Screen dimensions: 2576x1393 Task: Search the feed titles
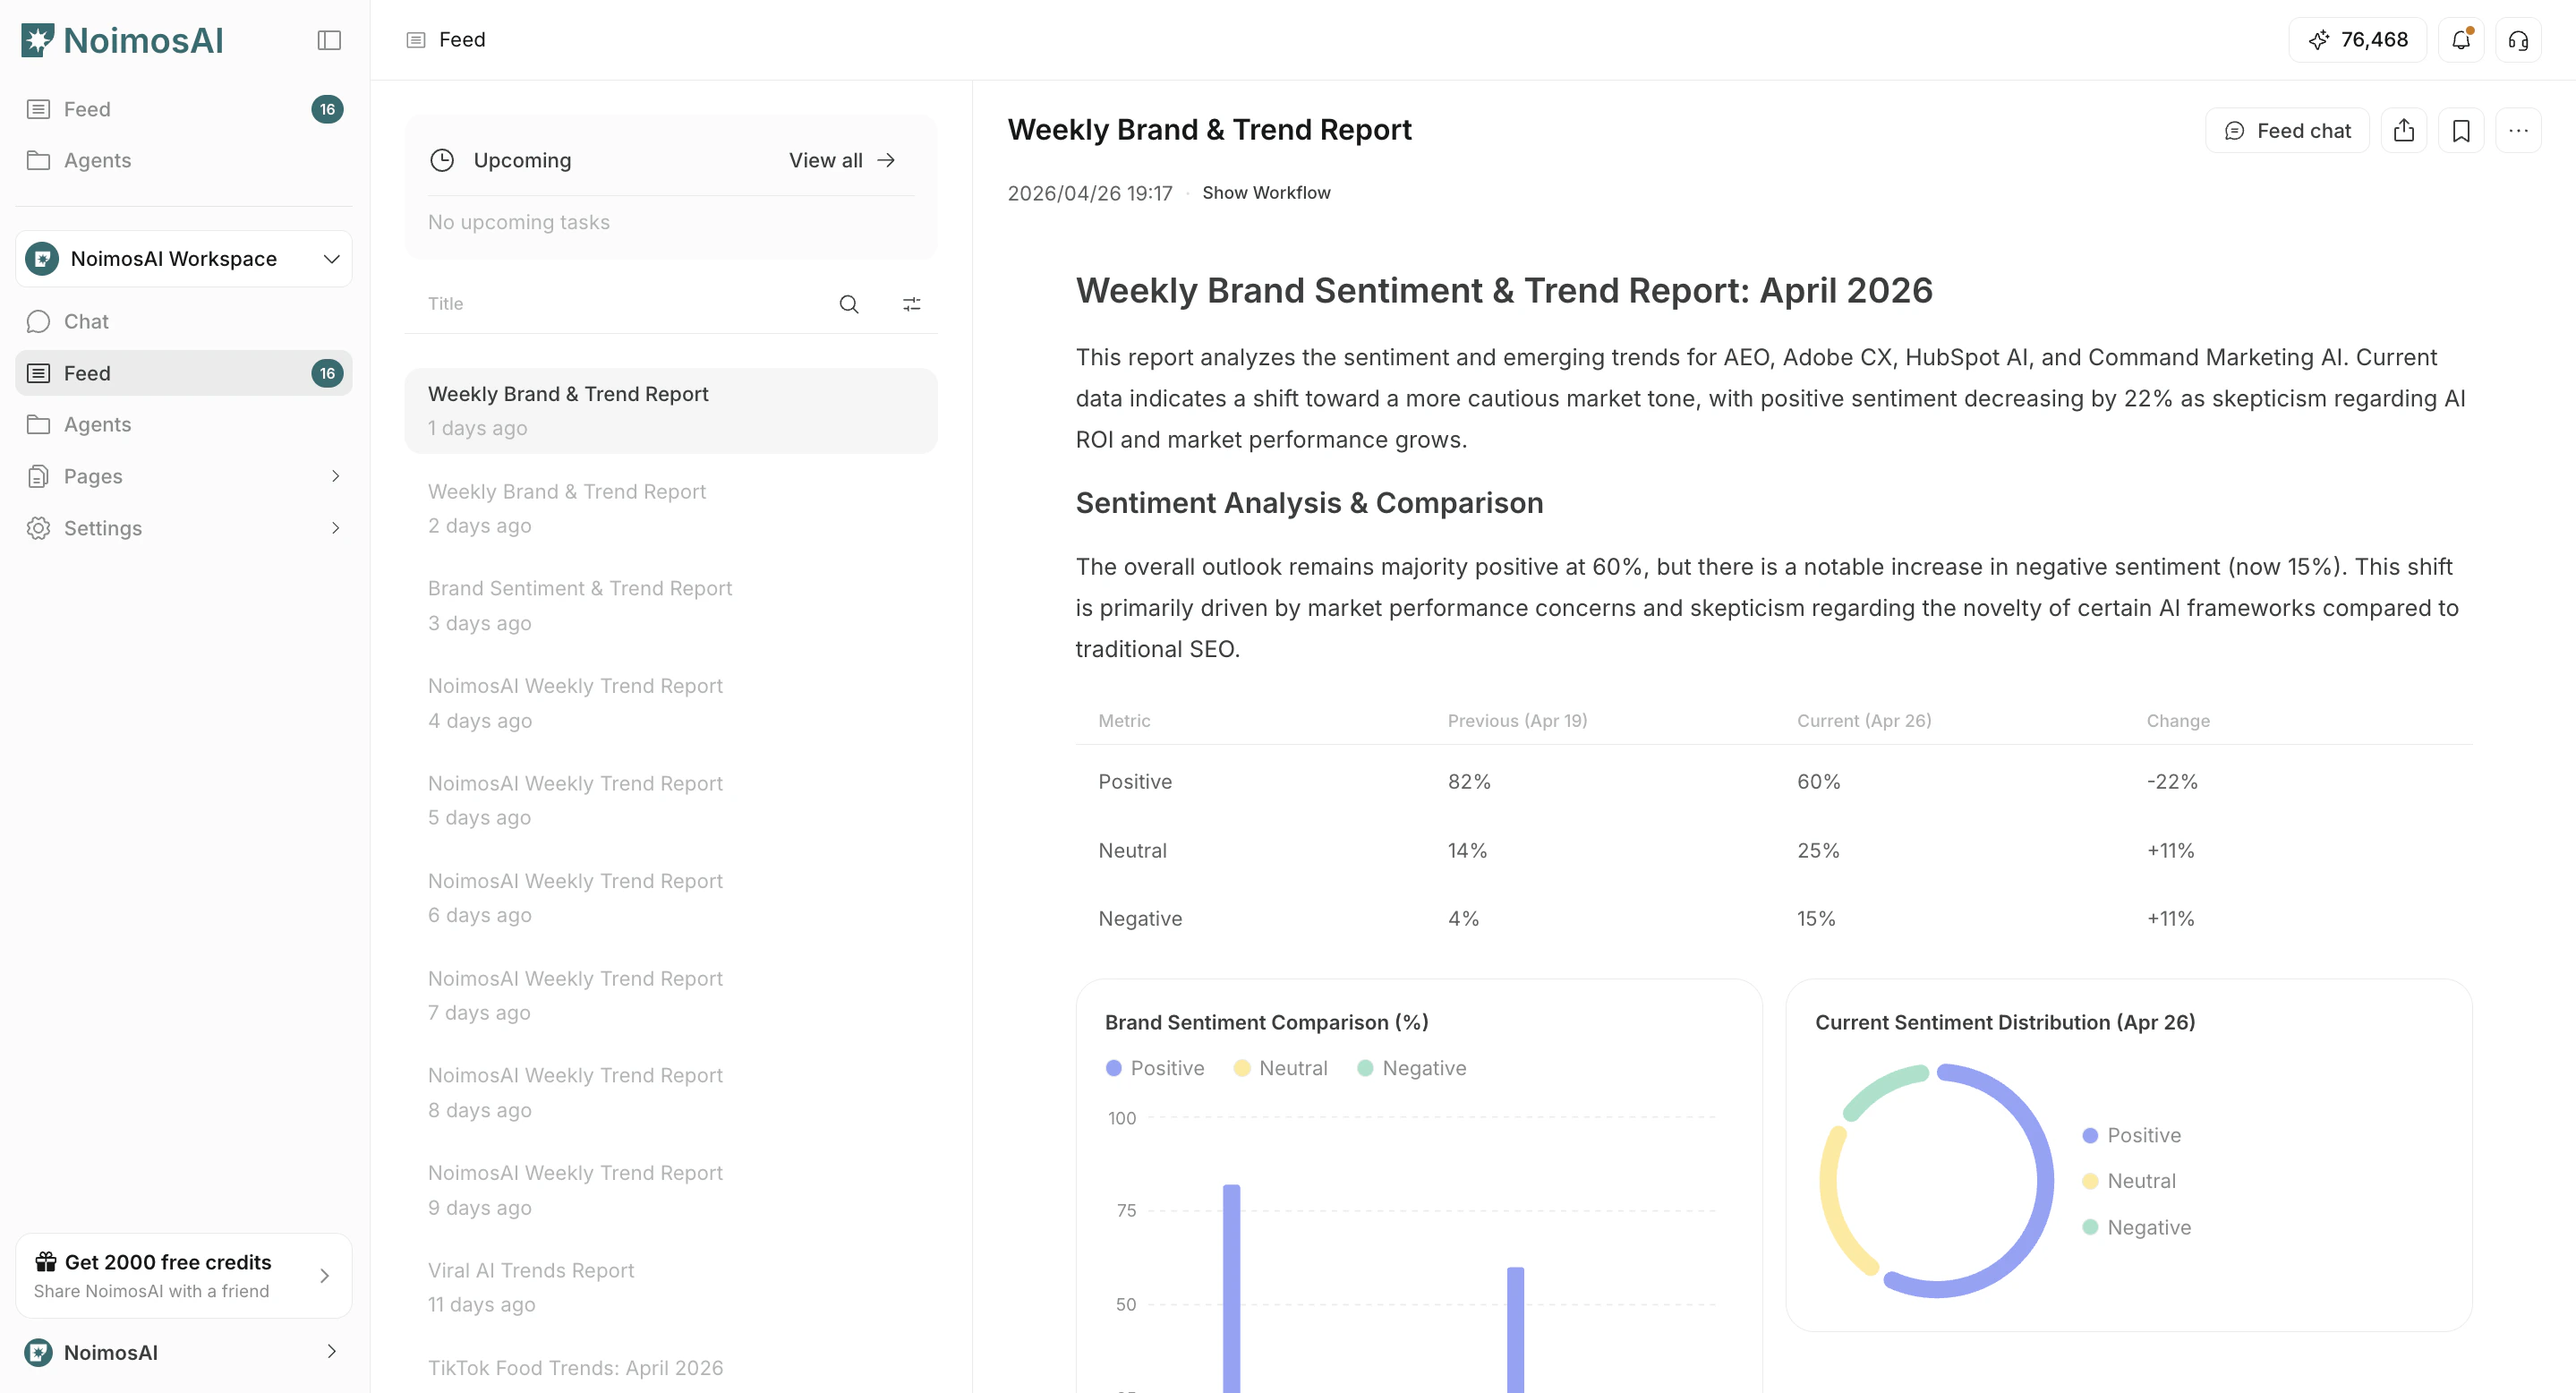849,304
